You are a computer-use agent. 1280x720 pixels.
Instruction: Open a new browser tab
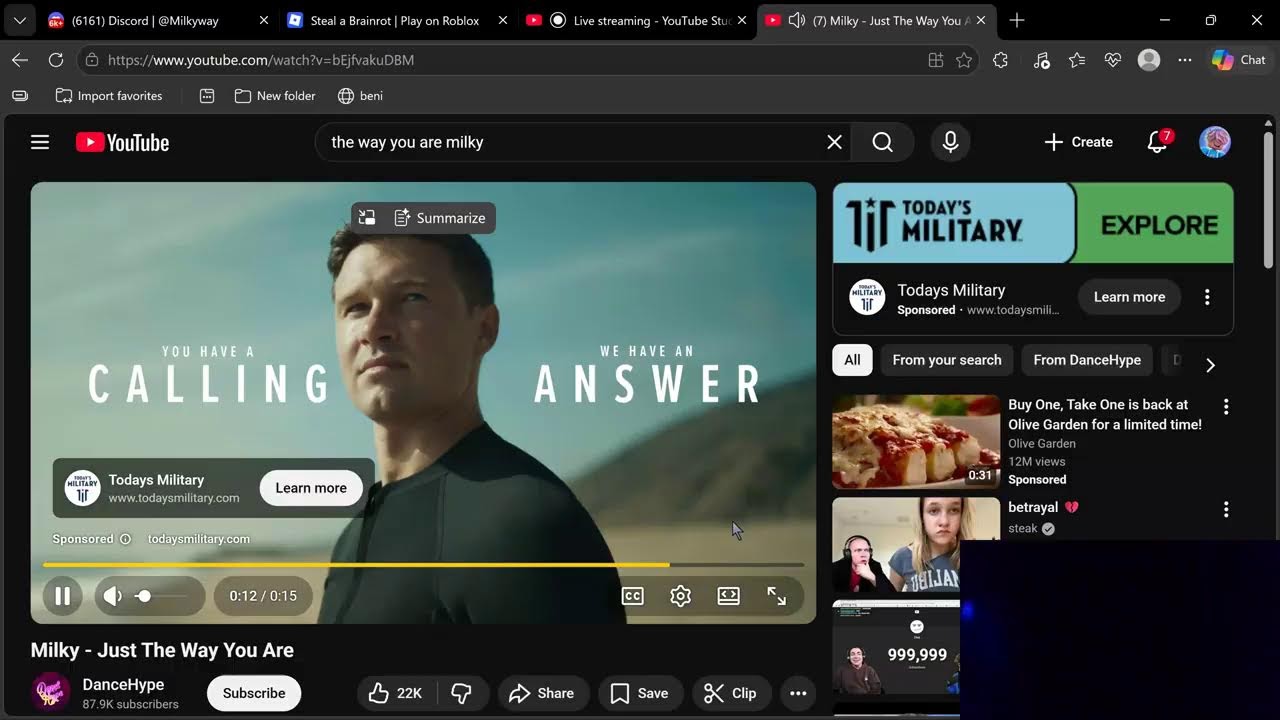tap(1017, 20)
